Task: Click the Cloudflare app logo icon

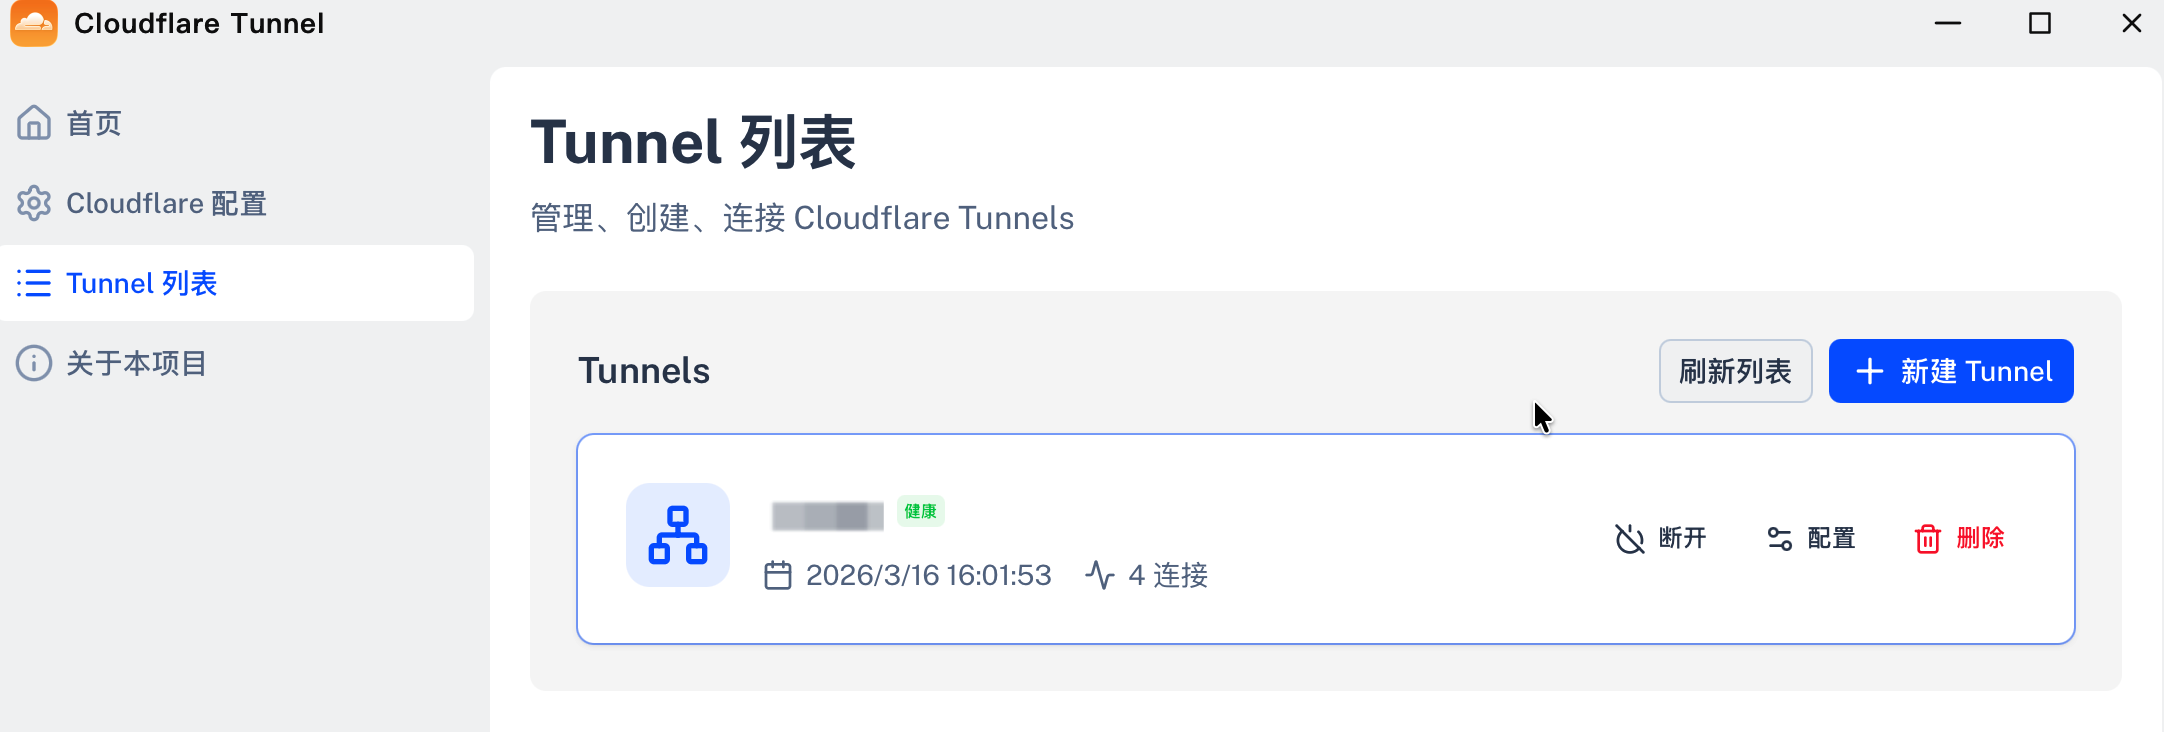Action: (x=34, y=23)
